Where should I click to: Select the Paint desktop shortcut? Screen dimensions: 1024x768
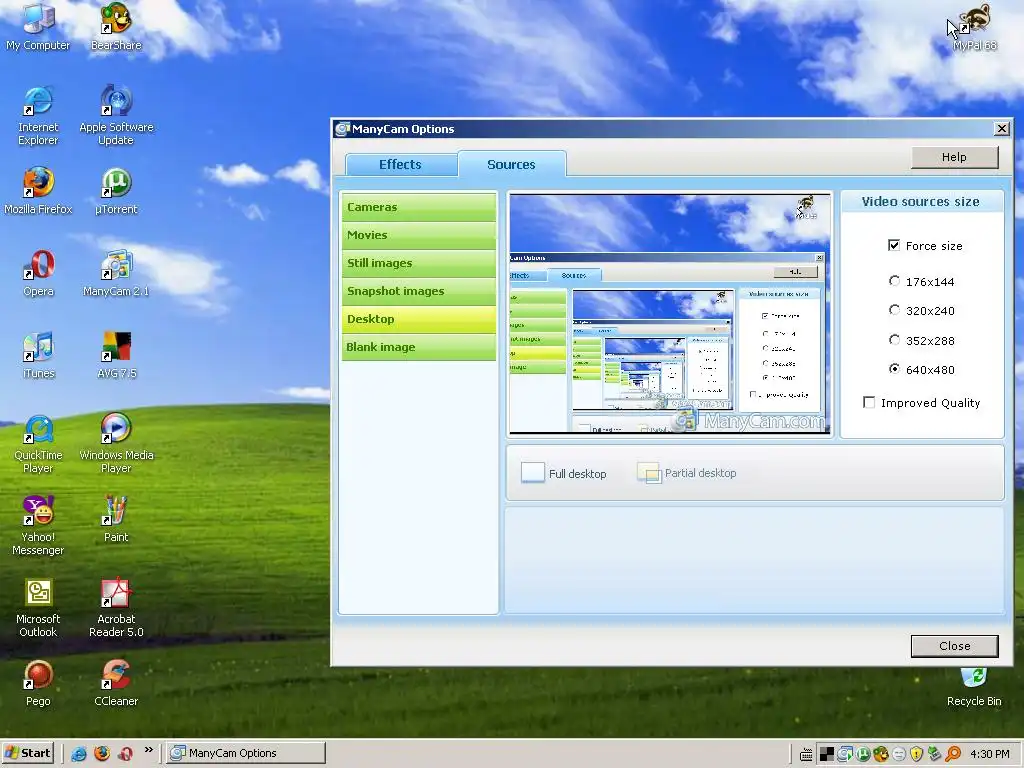[x=116, y=520]
